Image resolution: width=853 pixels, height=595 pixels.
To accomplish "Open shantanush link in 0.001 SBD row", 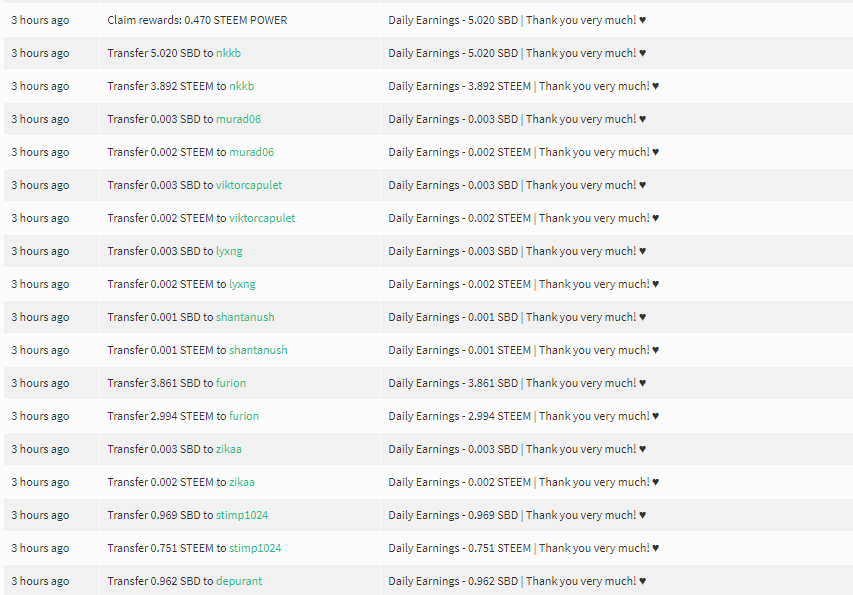I will coord(245,317).
